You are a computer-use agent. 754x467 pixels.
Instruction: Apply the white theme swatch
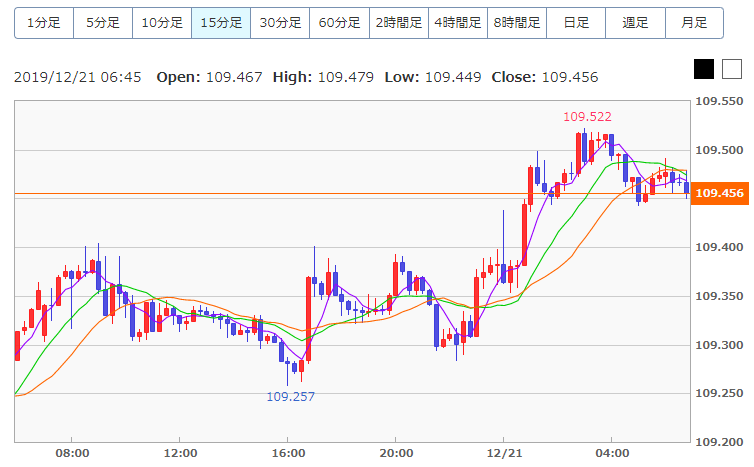732,69
